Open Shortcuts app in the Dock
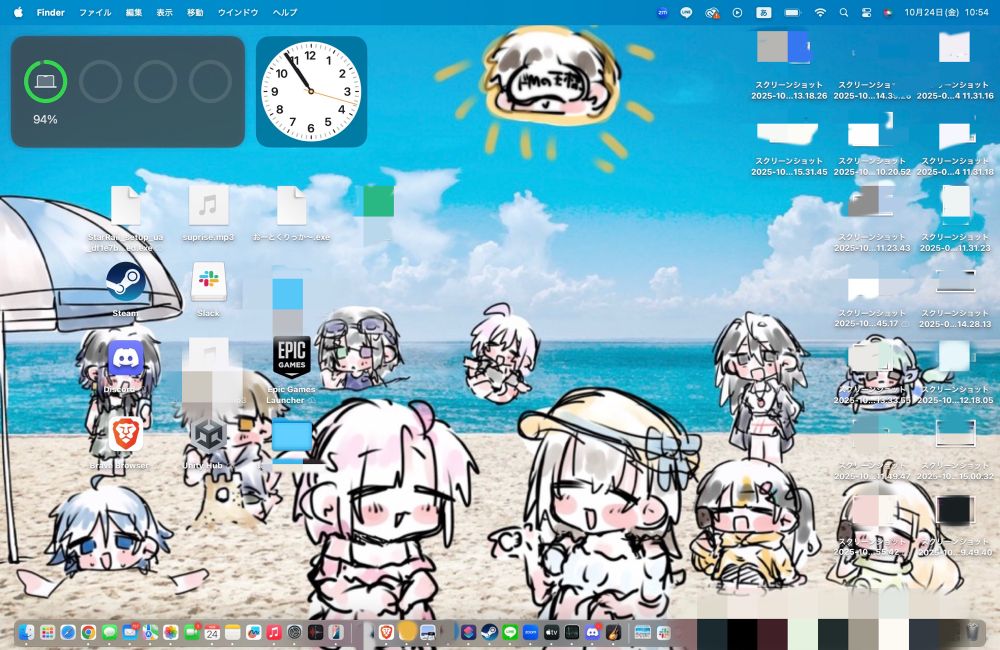Image resolution: width=1000 pixels, height=650 pixels. 468,632
